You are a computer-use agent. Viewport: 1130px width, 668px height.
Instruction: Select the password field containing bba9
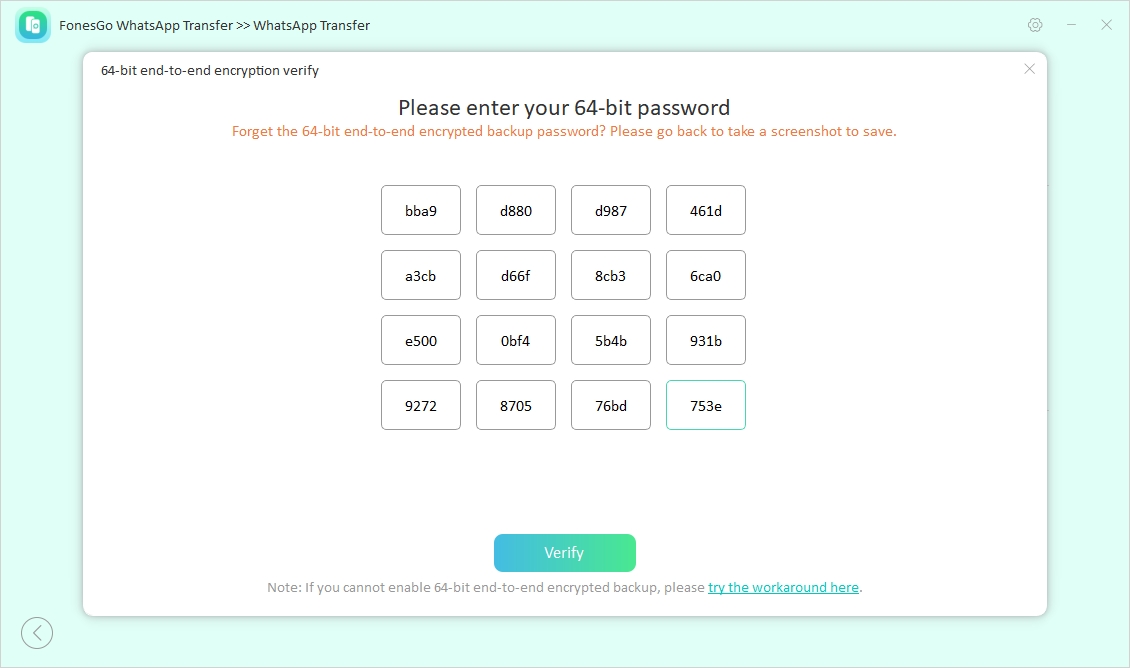[x=421, y=210]
